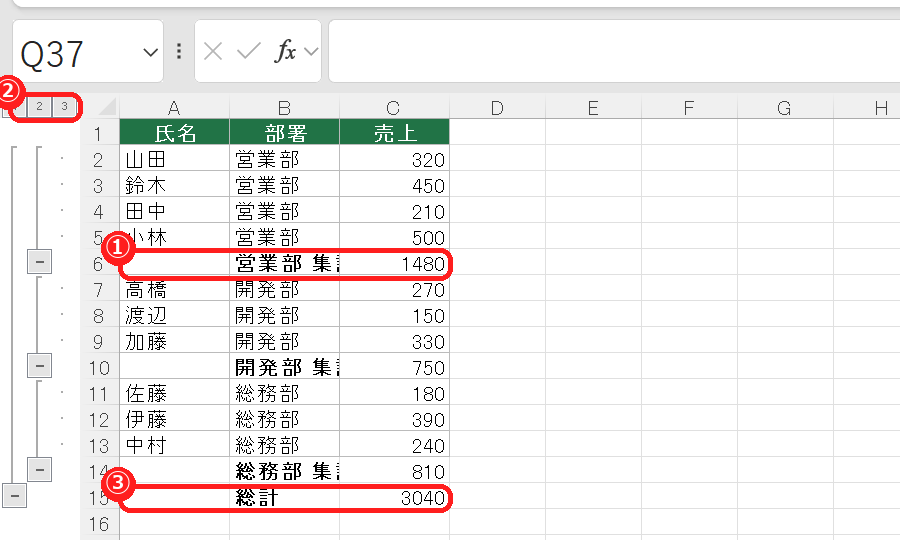Click the Insert Function fx icon

click(285, 52)
